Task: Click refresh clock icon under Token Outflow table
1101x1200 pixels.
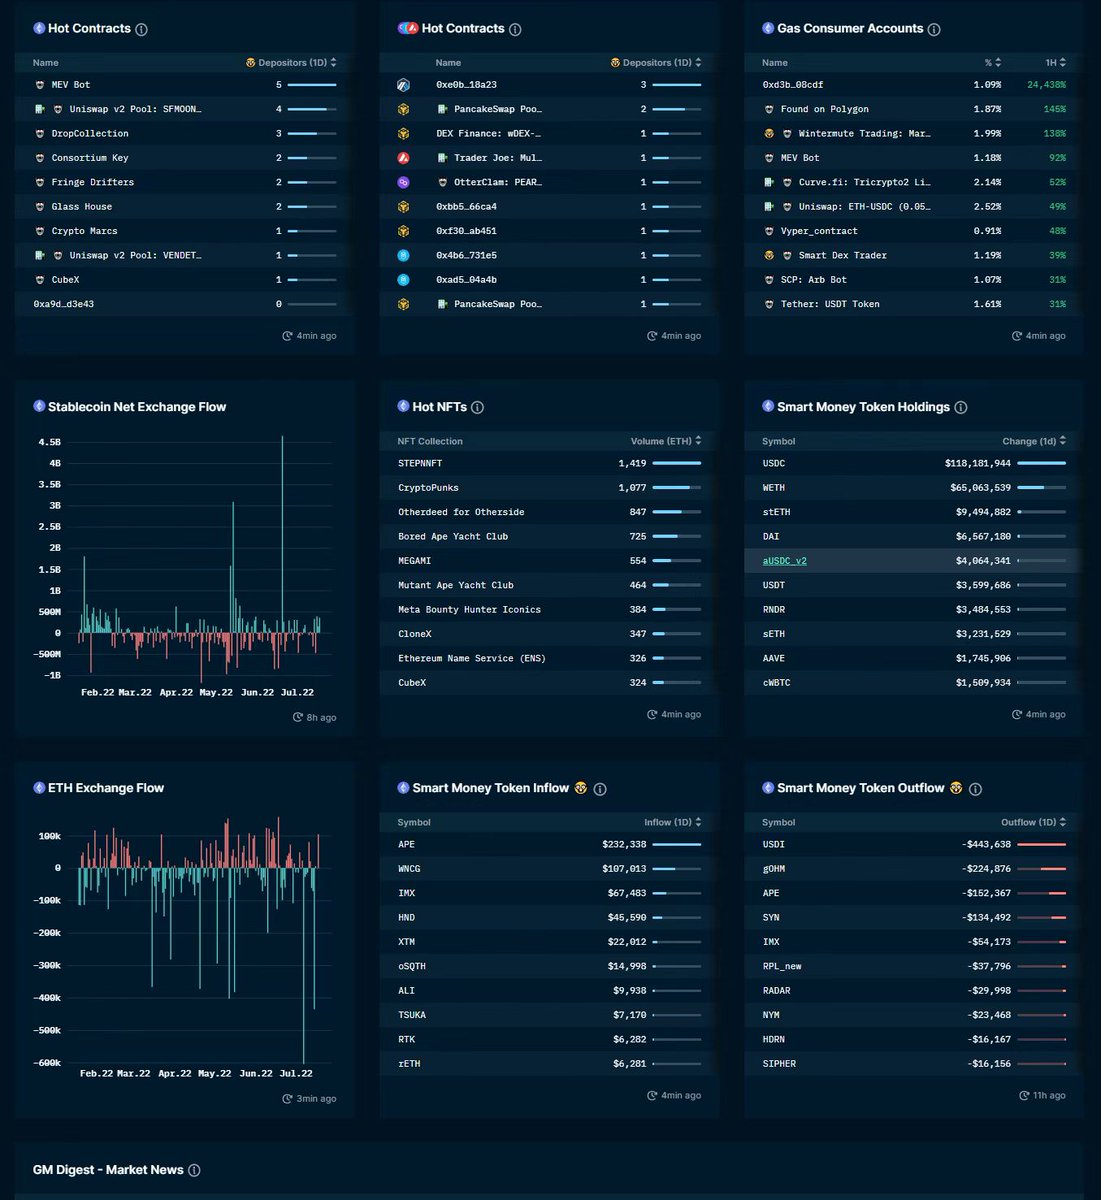Action: pos(1024,1096)
